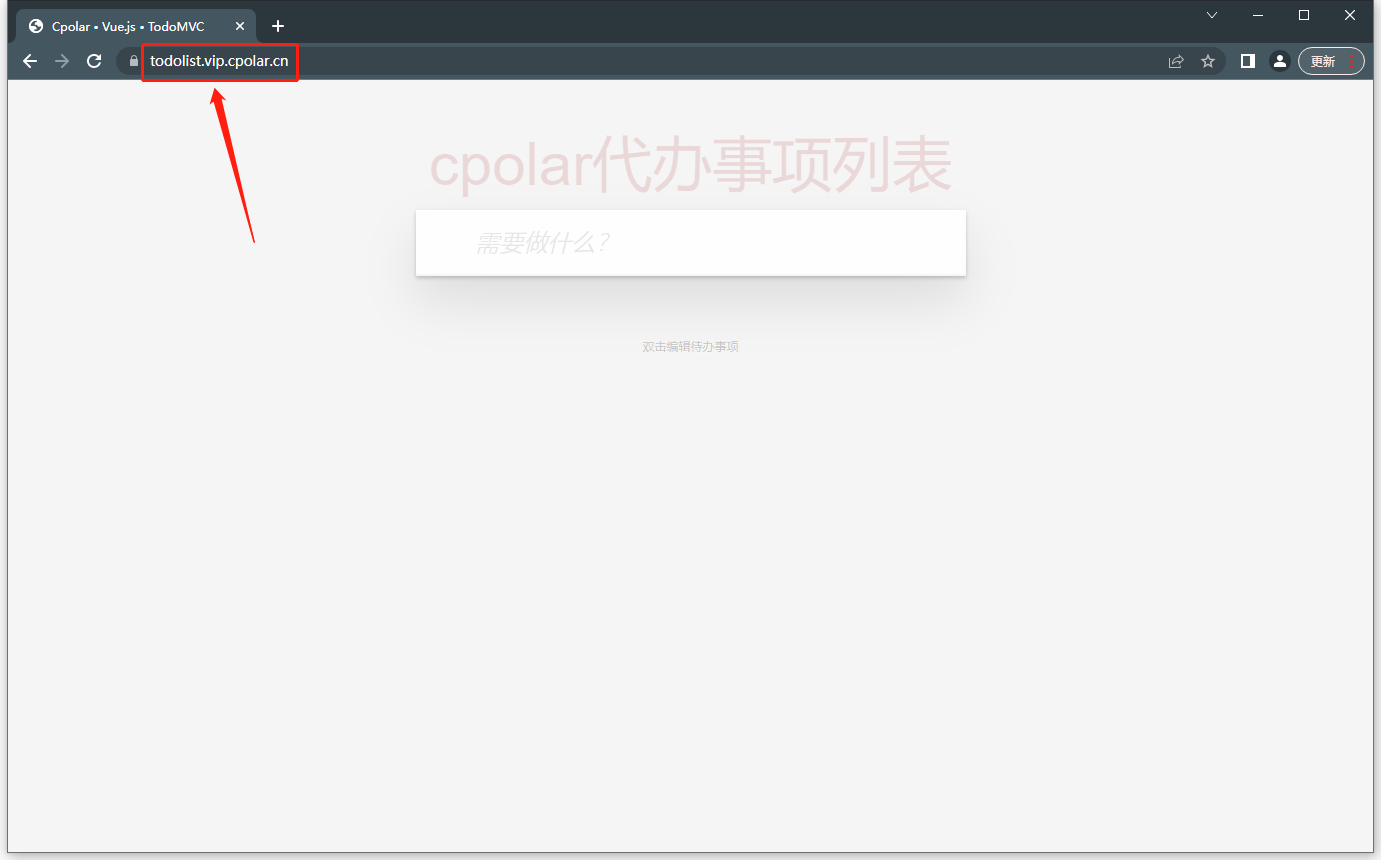Open a new tab with the plus button

[x=278, y=25]
